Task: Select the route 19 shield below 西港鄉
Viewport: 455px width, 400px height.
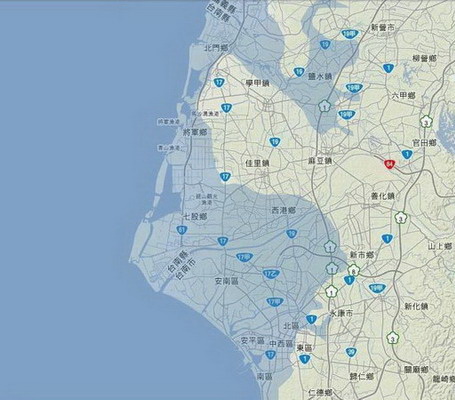Action: [292, 234]
